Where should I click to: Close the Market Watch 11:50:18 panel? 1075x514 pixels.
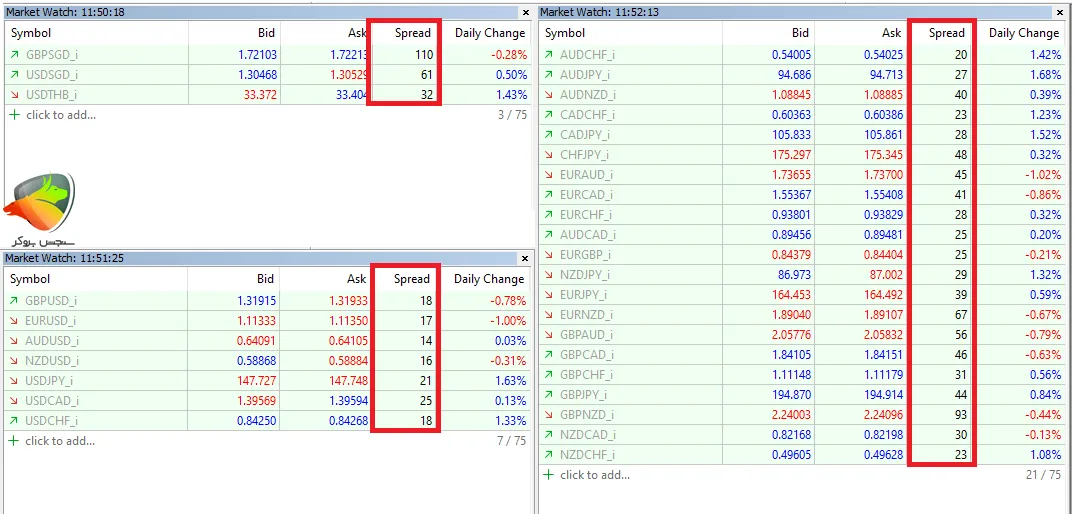pos(526,12)
